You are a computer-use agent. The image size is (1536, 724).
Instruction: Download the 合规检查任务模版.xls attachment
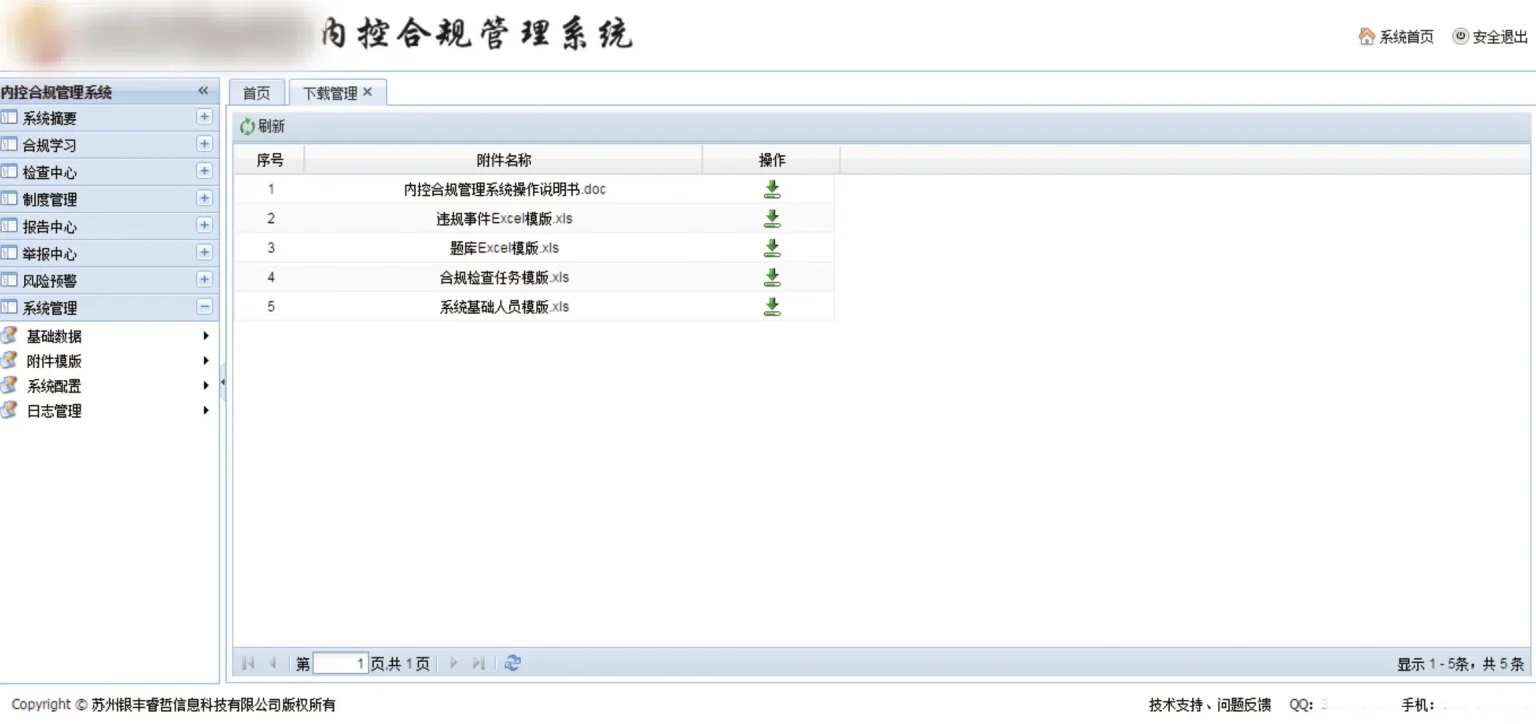771,277
